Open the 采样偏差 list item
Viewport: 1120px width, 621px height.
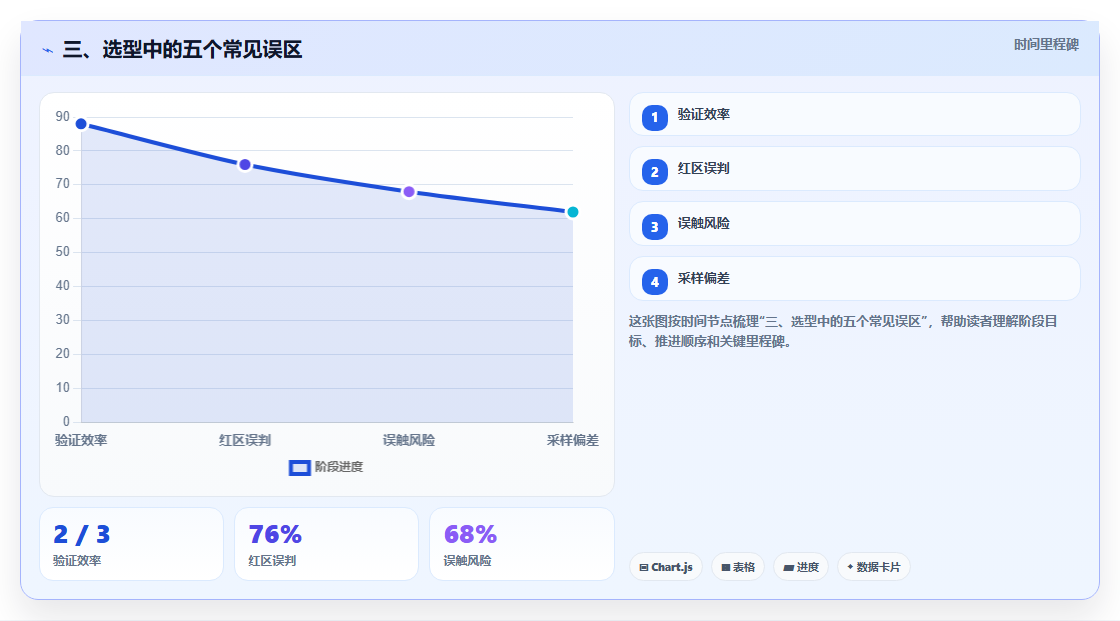pos(854,279)
